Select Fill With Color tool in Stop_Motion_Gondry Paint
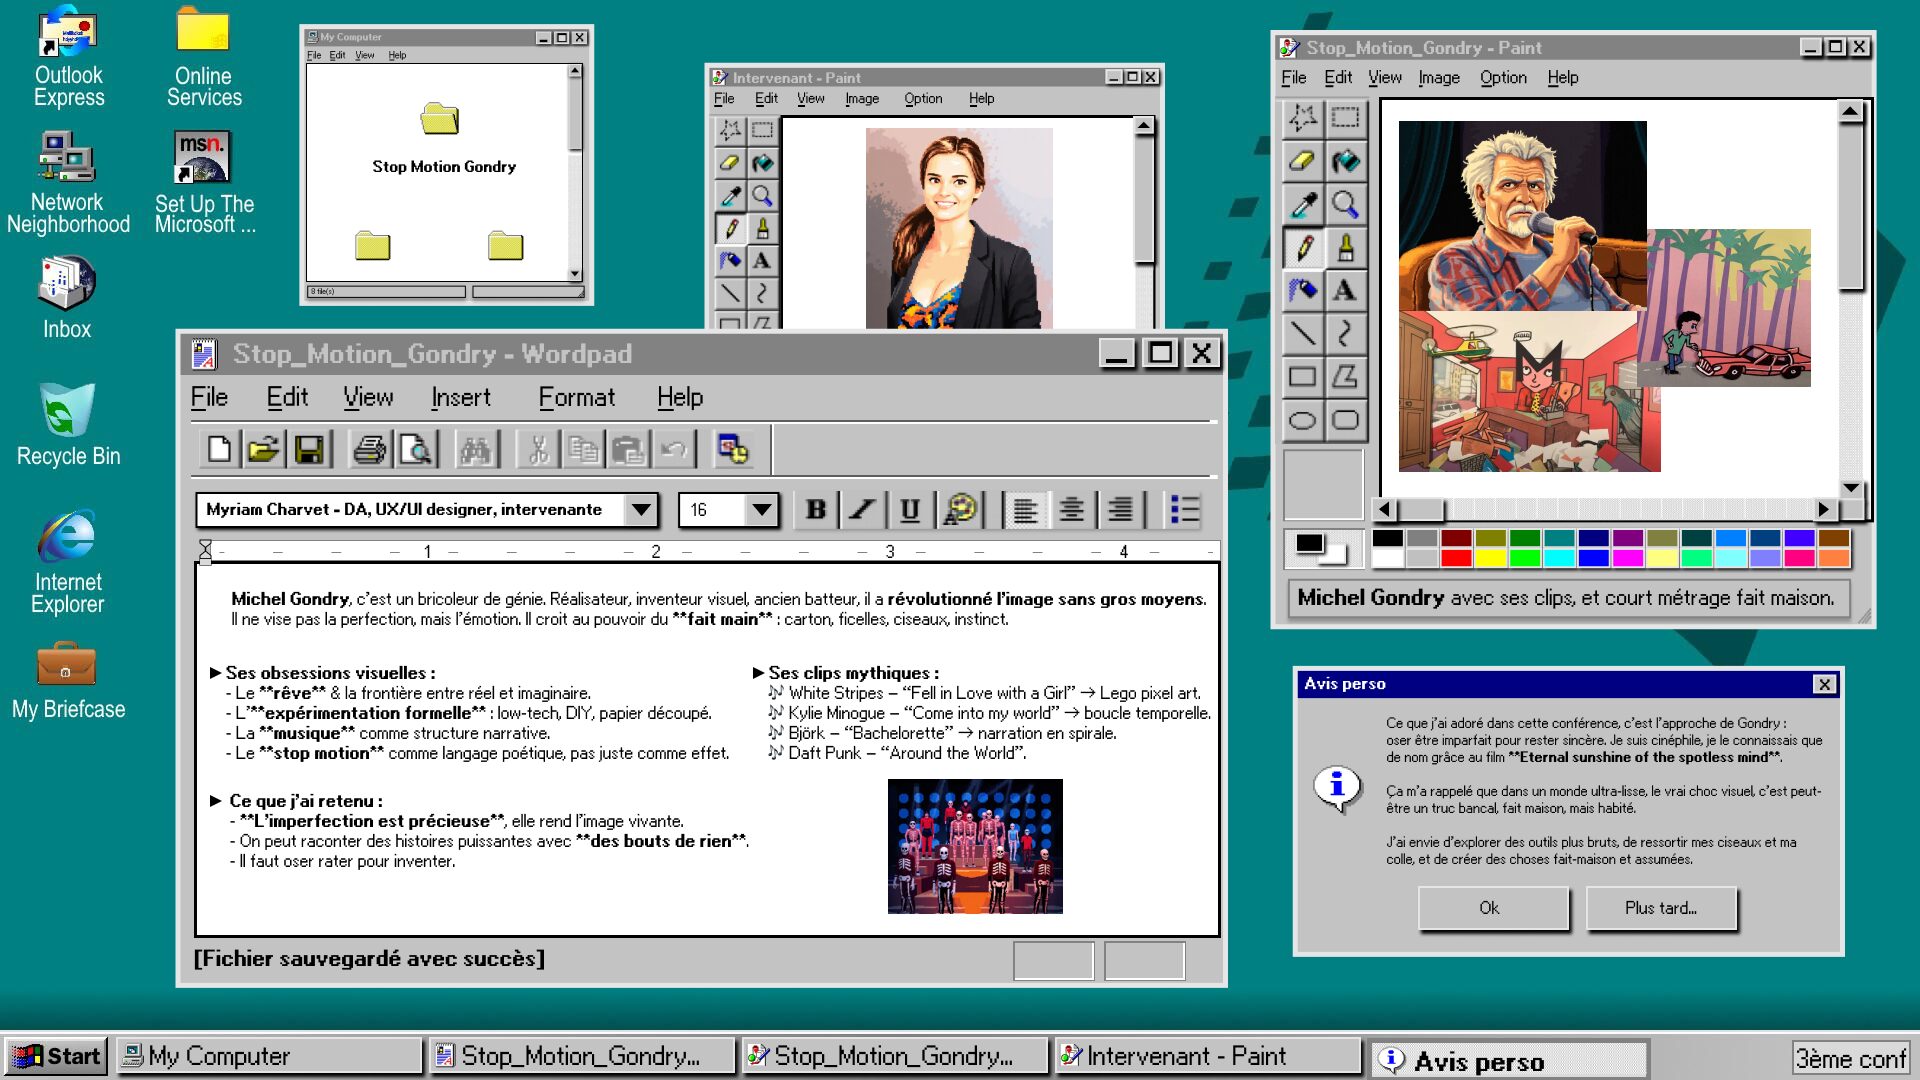 pos(1346,160)
